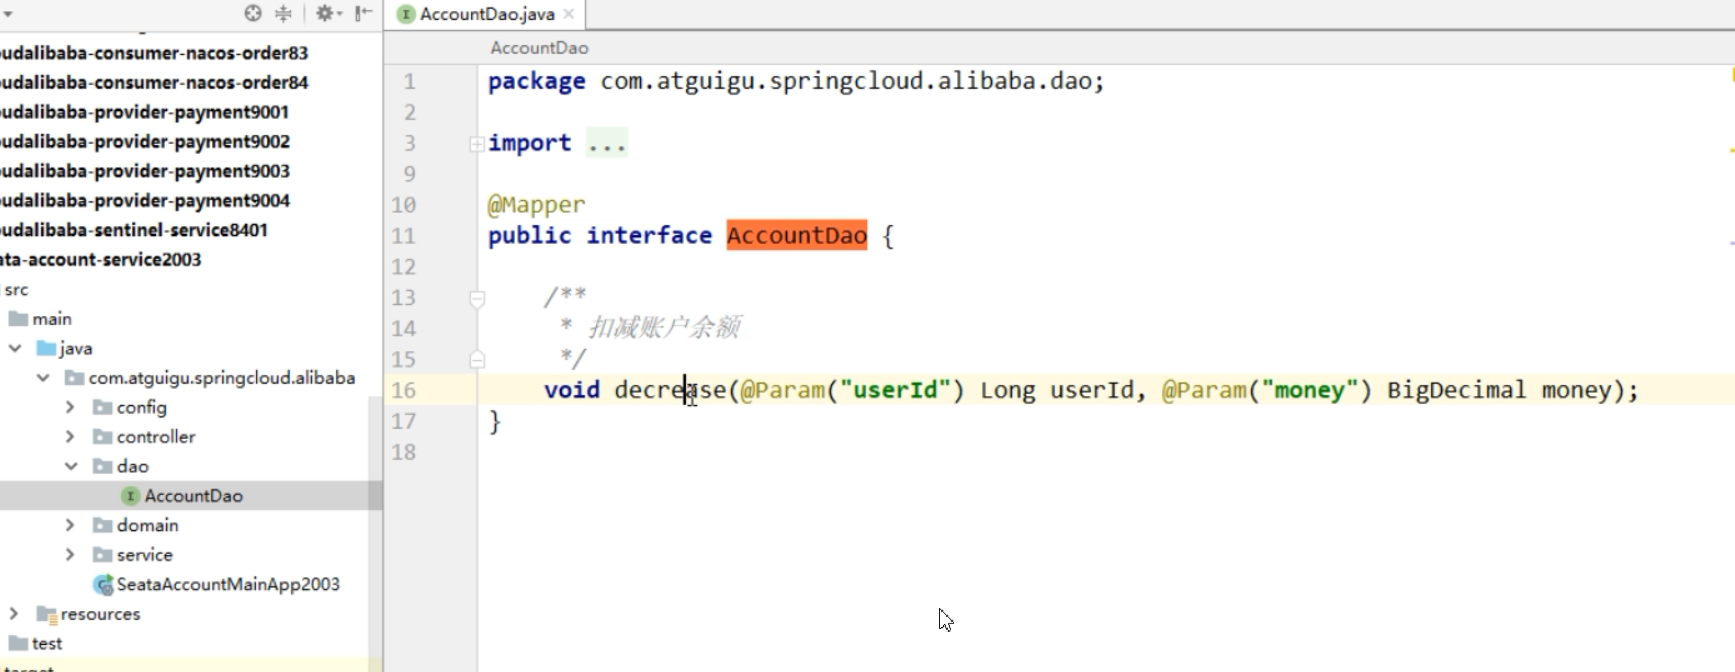Fold the Javadoc comment at line 13
This screenshot has height=672, width=1735.
click(477, 298)
